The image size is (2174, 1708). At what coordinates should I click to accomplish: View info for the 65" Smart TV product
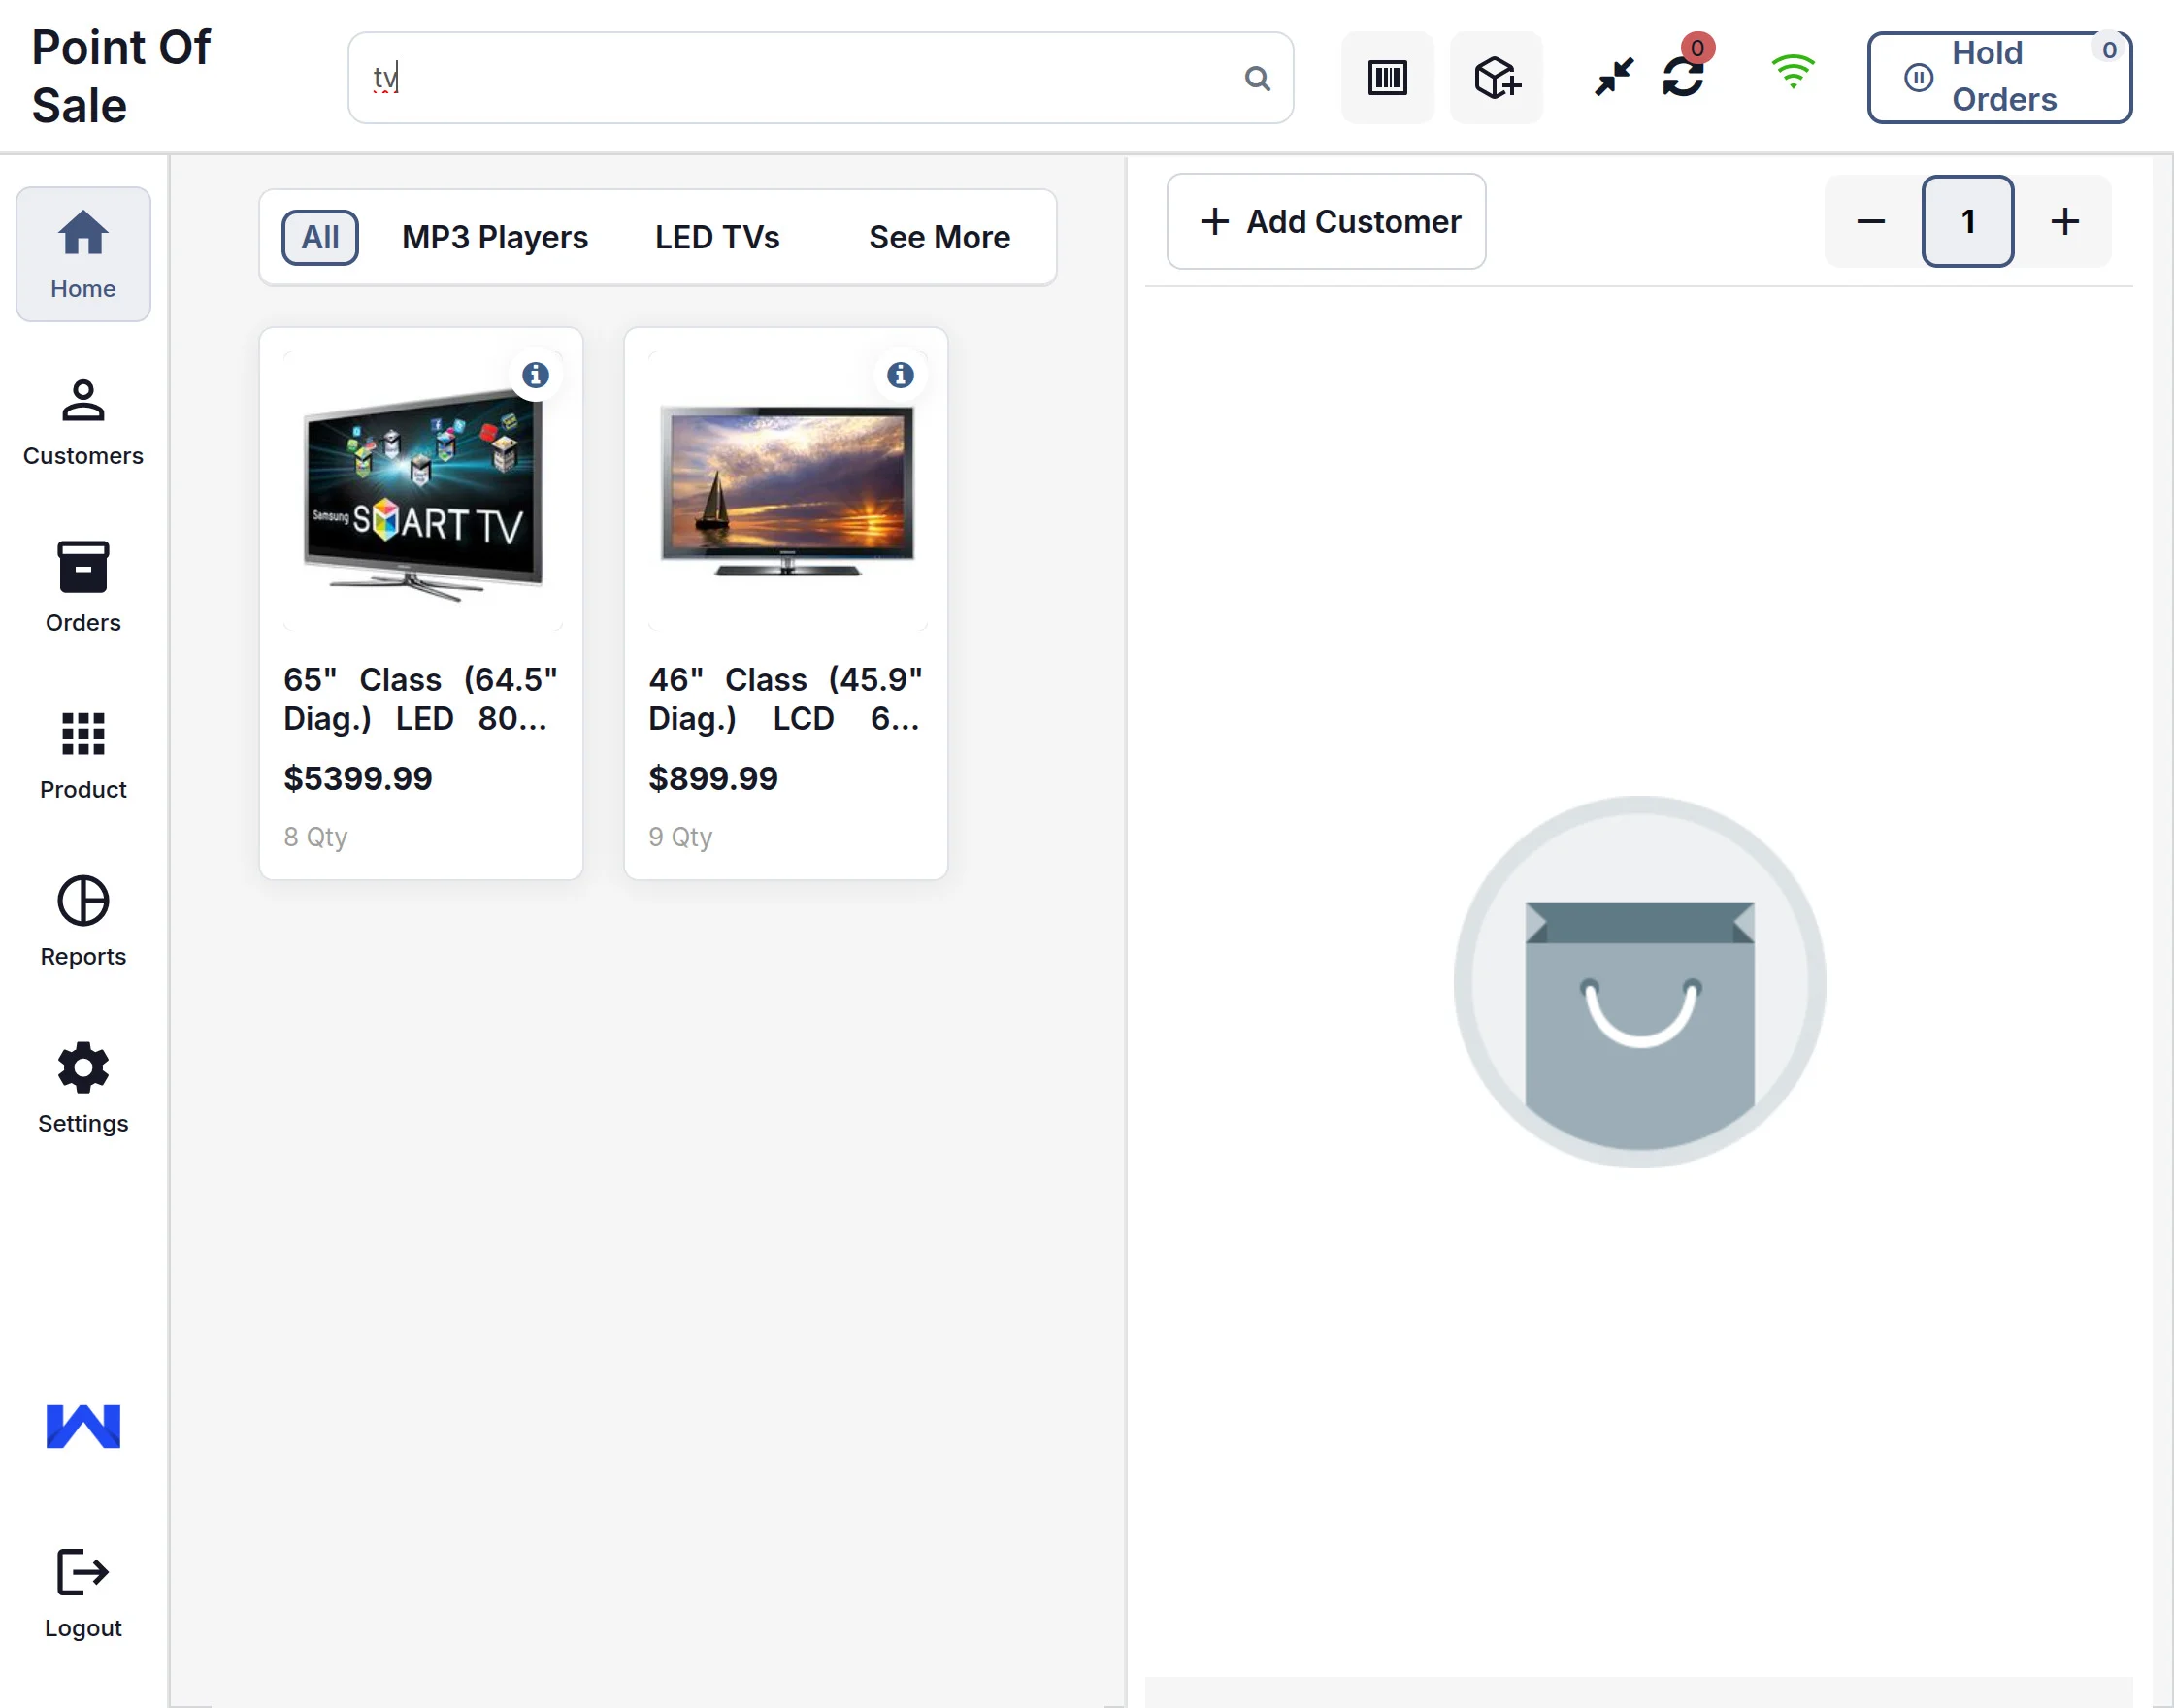[x=536, y=375]
